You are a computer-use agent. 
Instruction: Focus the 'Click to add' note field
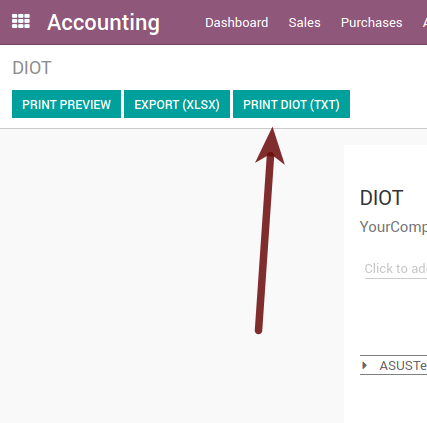396,269
